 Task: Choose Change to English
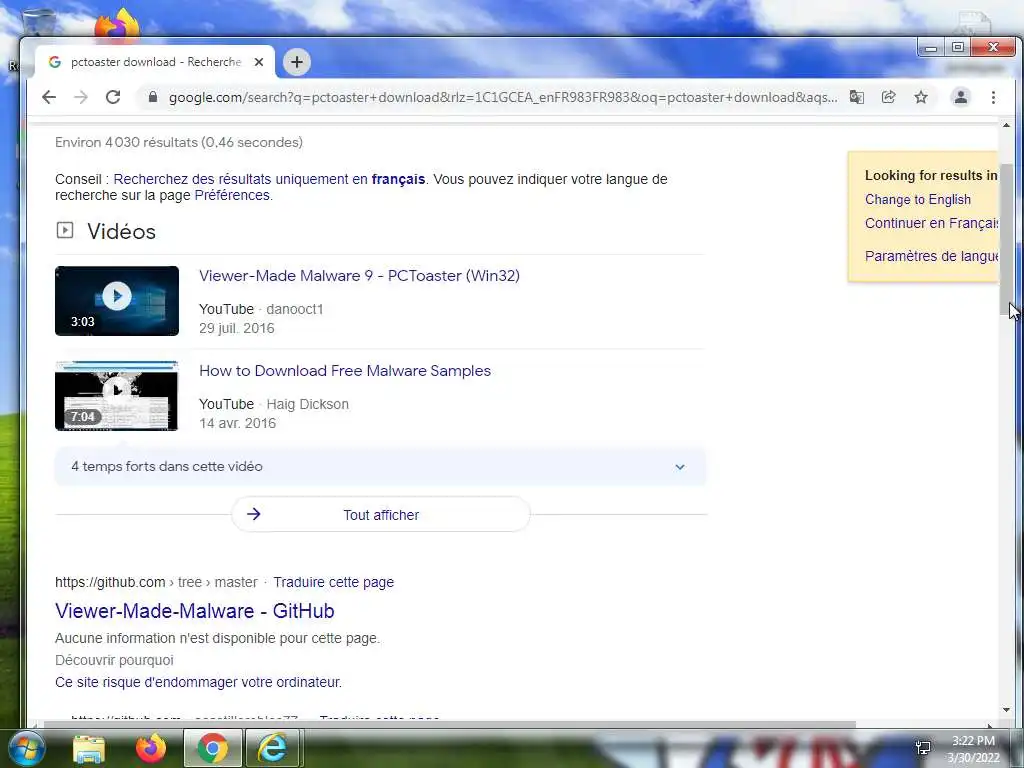pos(918,199)
